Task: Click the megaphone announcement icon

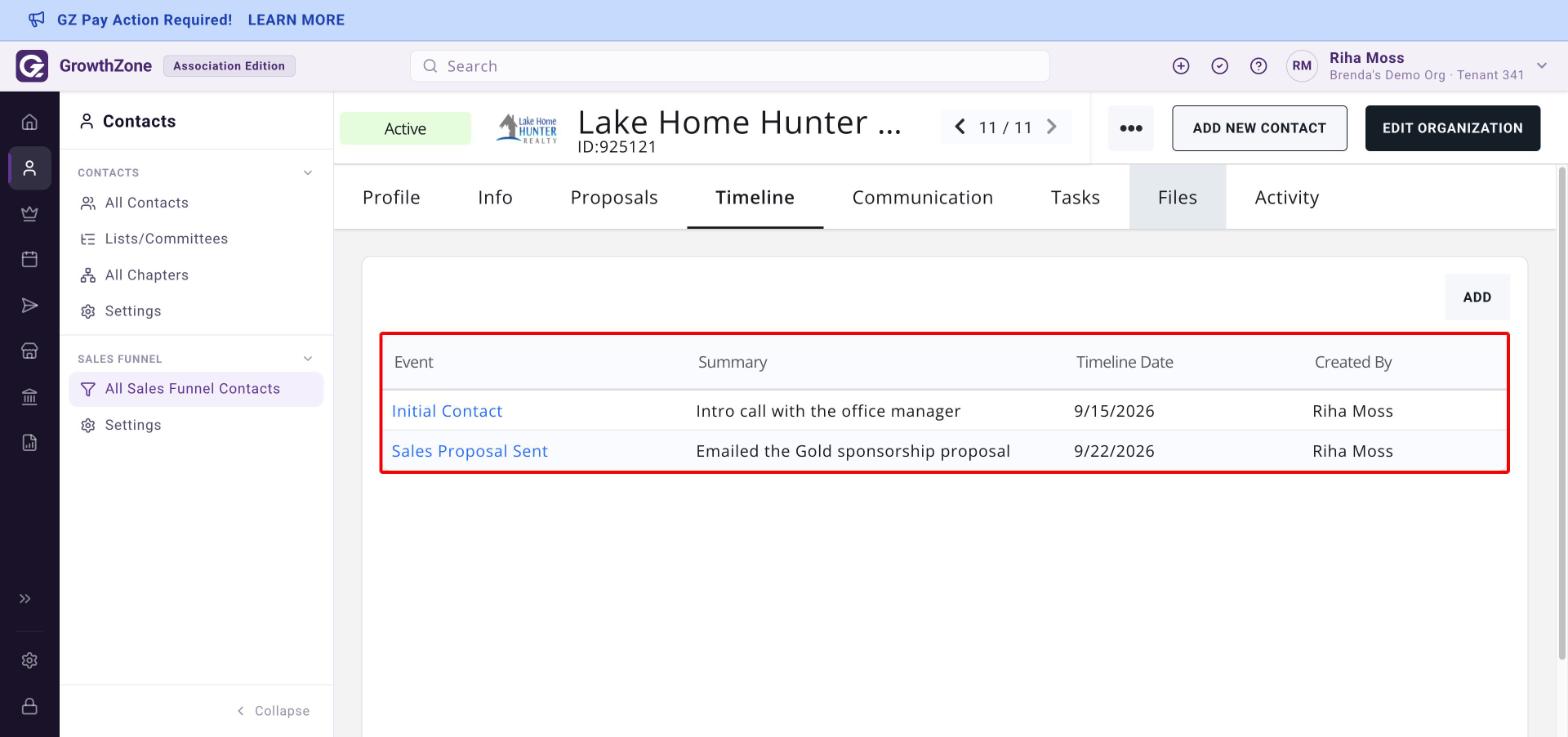Action: (36, 20)
